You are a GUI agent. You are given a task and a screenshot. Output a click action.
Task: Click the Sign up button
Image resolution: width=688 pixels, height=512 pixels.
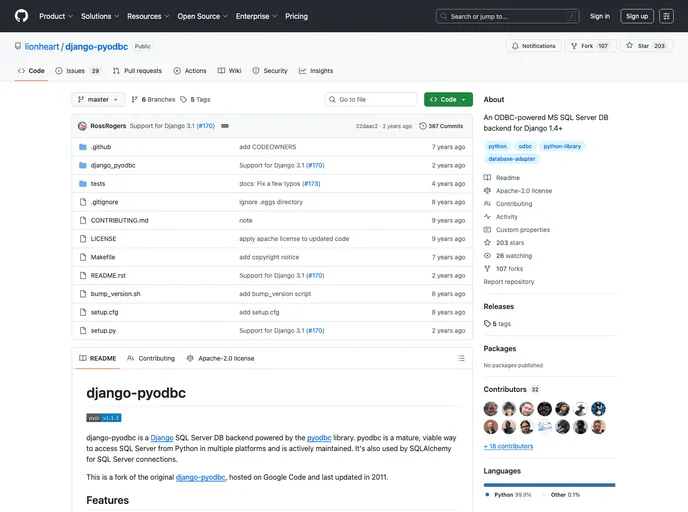(x=637, y=16)
